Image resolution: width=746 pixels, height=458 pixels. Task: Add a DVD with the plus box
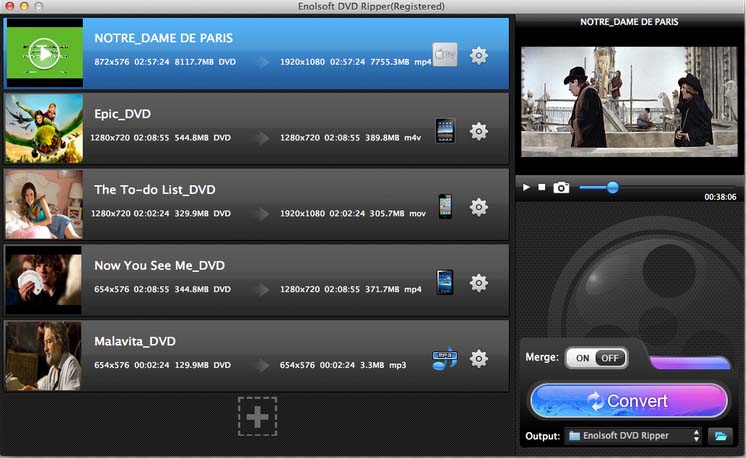pos(257,417)
